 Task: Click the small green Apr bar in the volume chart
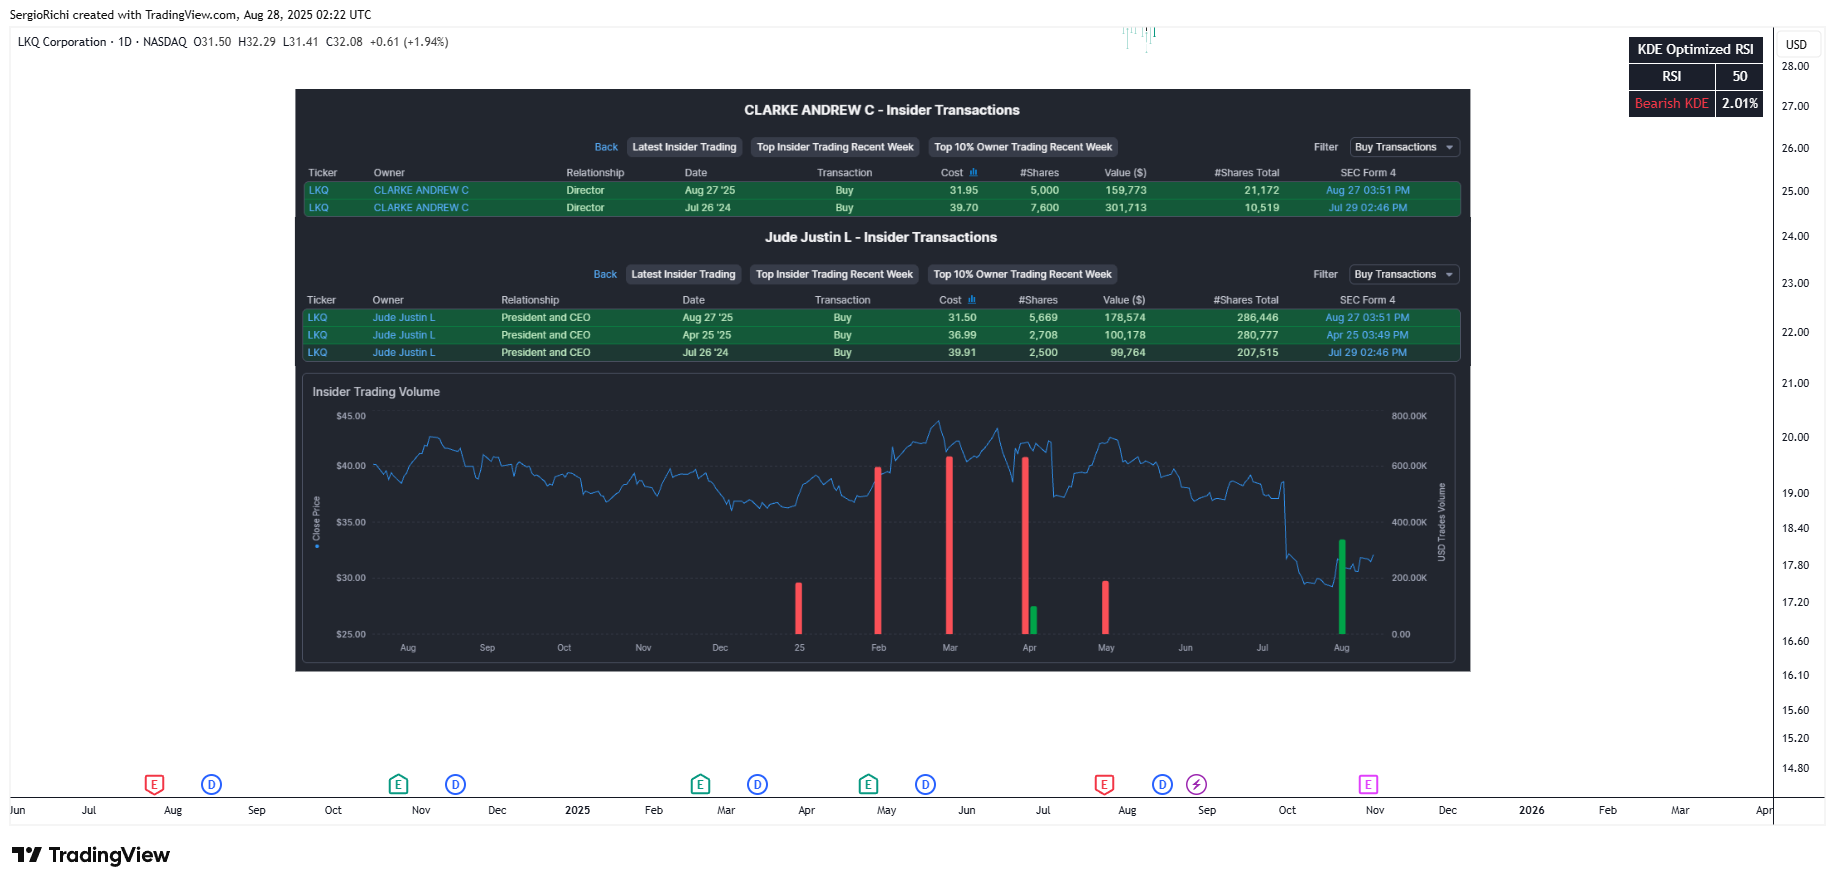click(1033, 620)
